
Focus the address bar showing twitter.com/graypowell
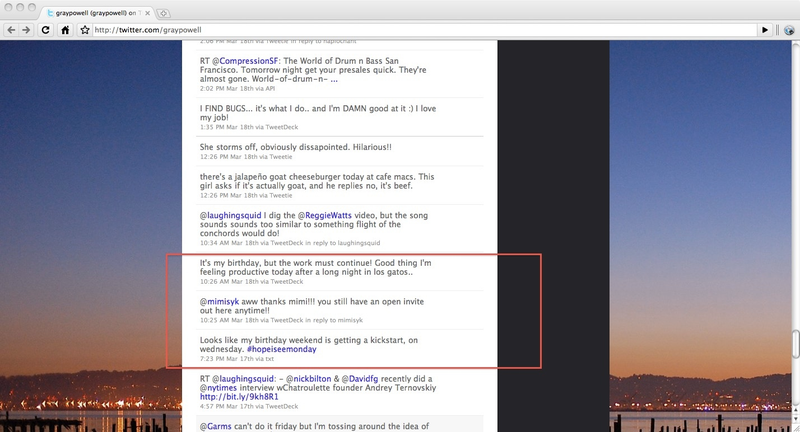[x=423, y=30]
